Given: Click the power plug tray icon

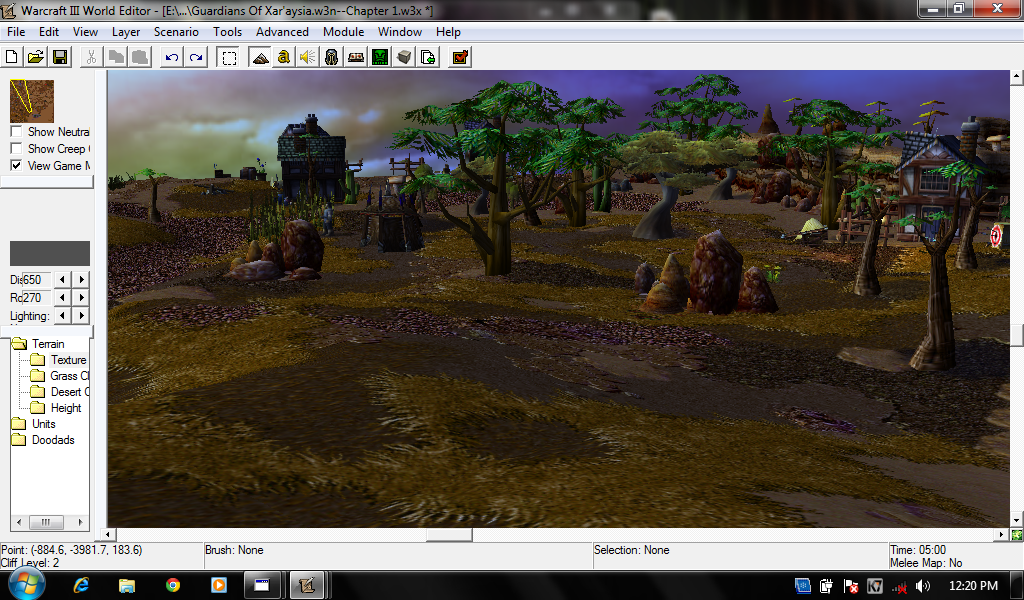Looking at the screenshot, I should 826,586.
